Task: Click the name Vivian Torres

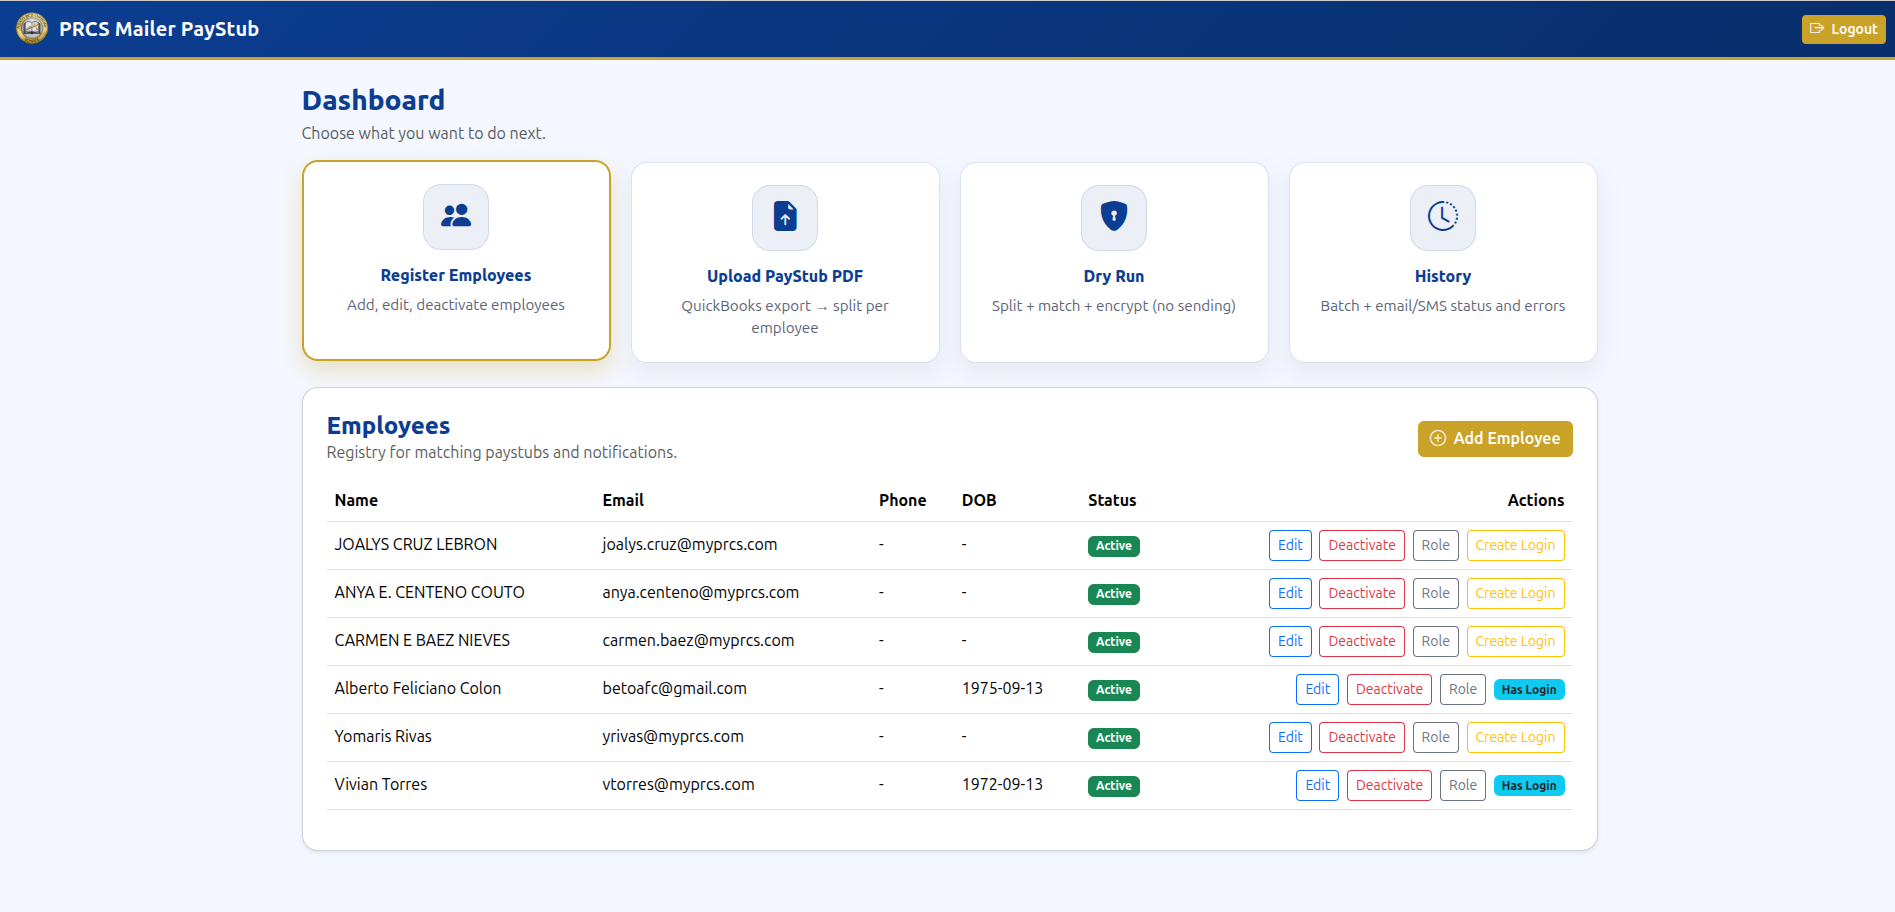Action: 380,784
